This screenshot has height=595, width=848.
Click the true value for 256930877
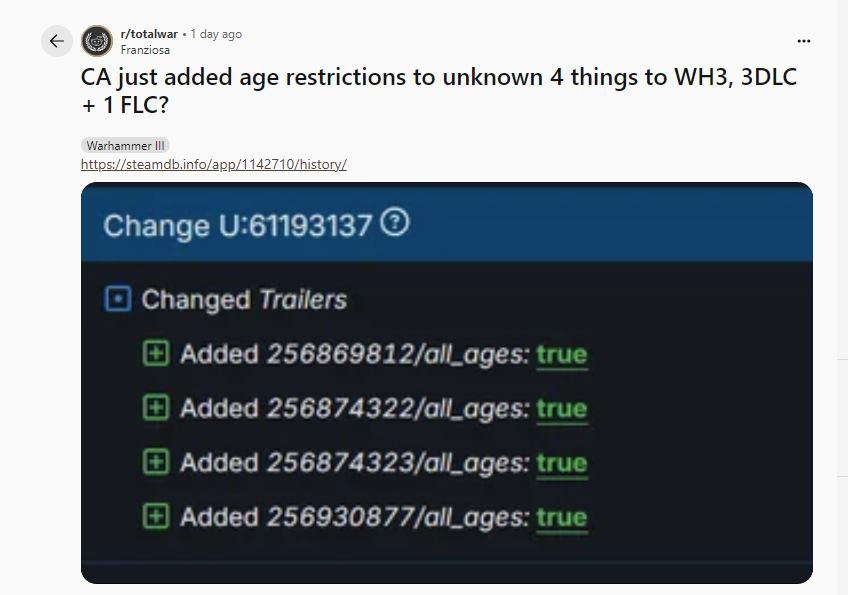562,518
